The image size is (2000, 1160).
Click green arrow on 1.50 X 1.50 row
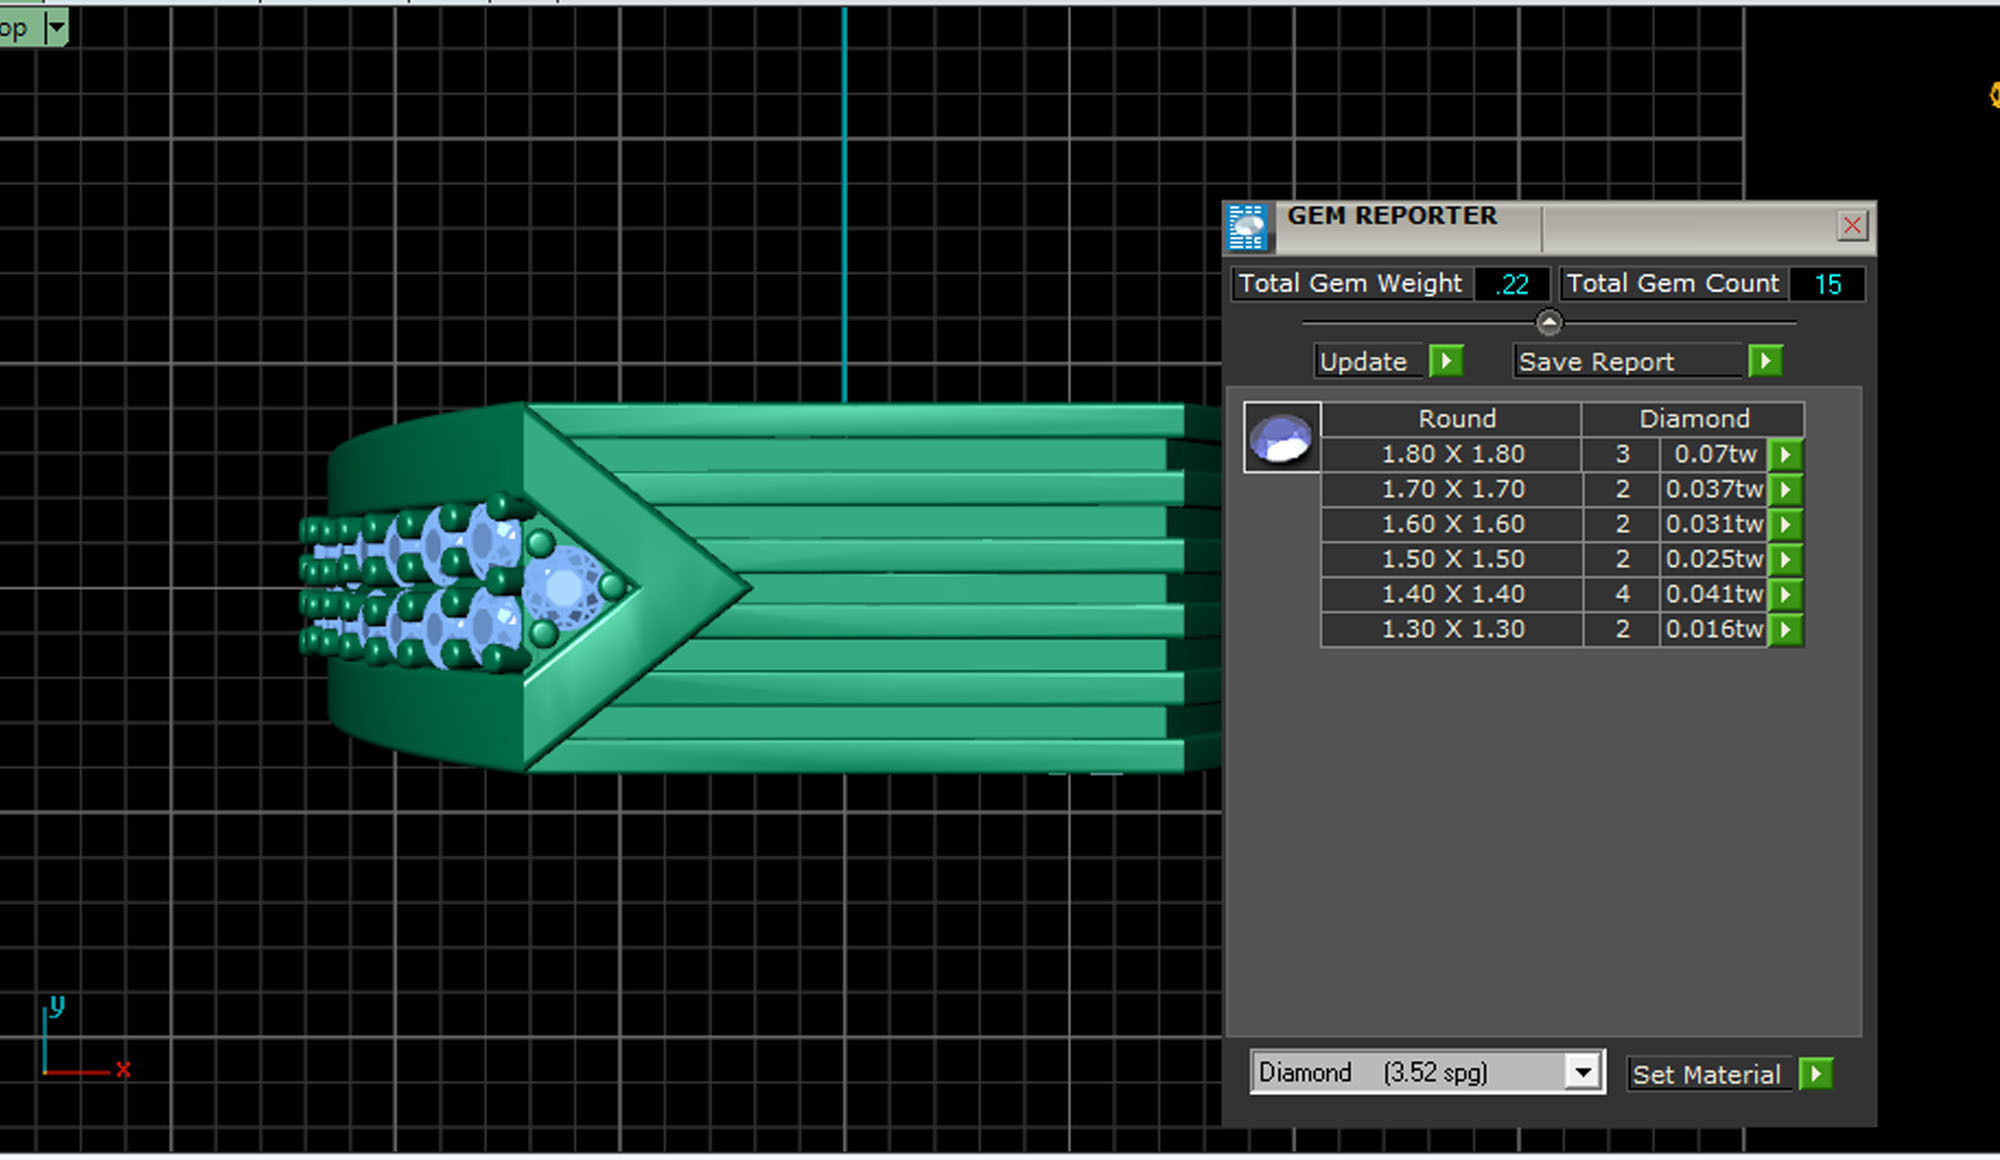1785,559
